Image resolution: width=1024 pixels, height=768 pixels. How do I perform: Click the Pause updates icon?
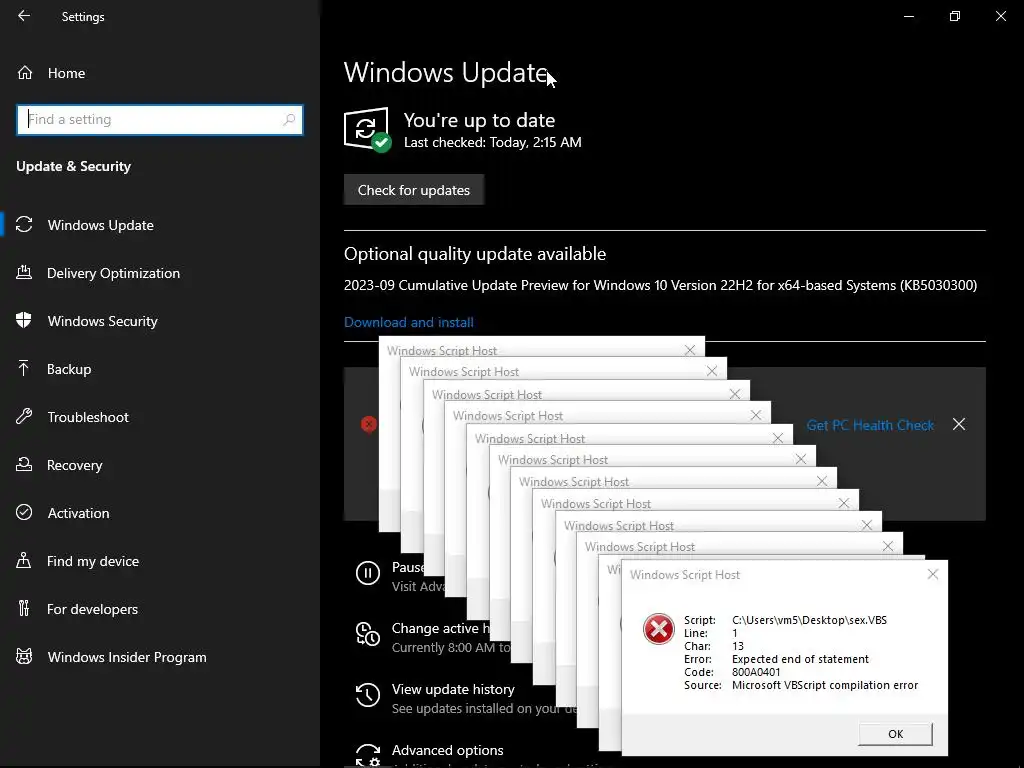click(368, 573)
